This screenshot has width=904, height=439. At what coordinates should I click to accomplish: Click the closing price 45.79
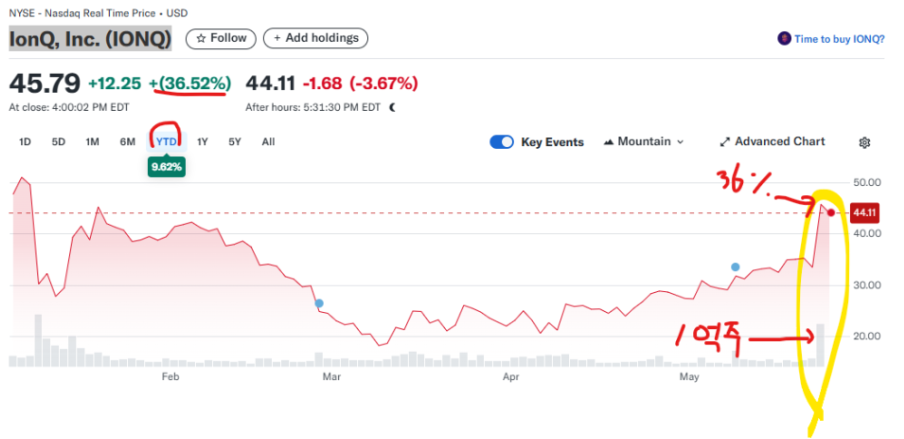pos(44,84)
